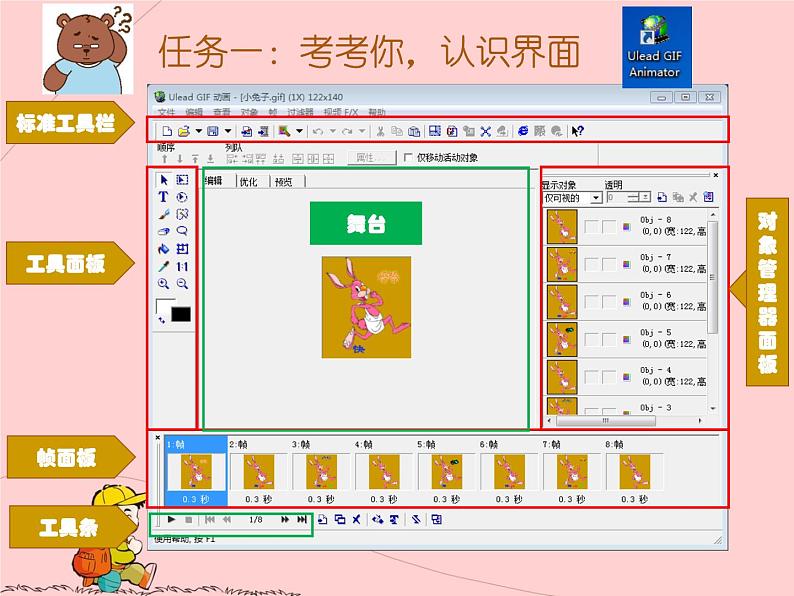Expand the Save dropdown arrow
The width and height of the screenshot is (794, 596).
[x=228, y=131]
